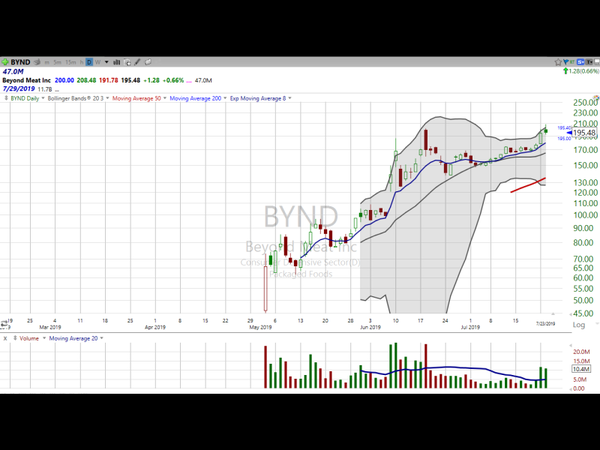This screenshot has width=600, height=450.
Task: Open the drawing tools pencil icon
Action: [137, 62]
